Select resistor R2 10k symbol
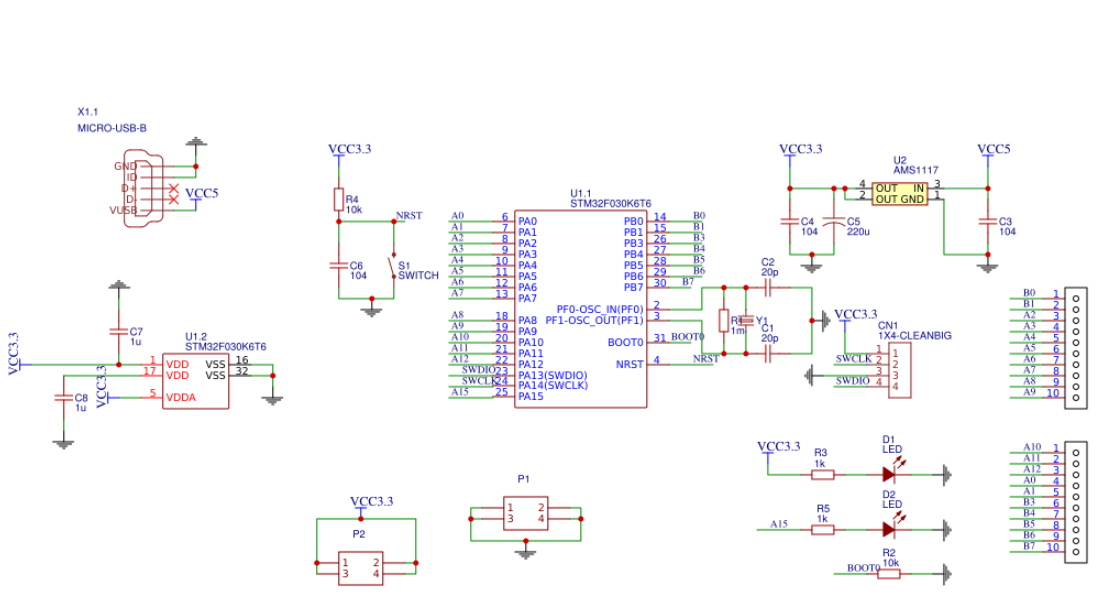The width and height of the screenshot is (1102, 608). coord(888,574)
